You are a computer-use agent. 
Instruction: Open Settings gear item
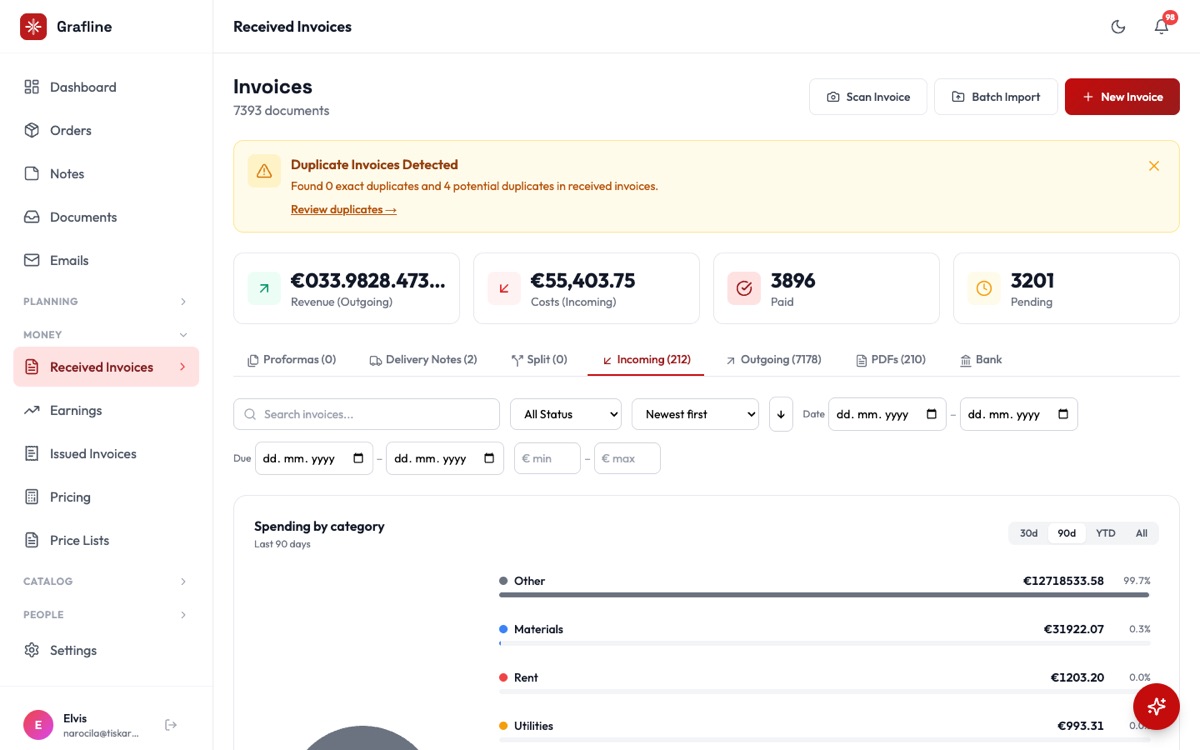coord(106,650)
